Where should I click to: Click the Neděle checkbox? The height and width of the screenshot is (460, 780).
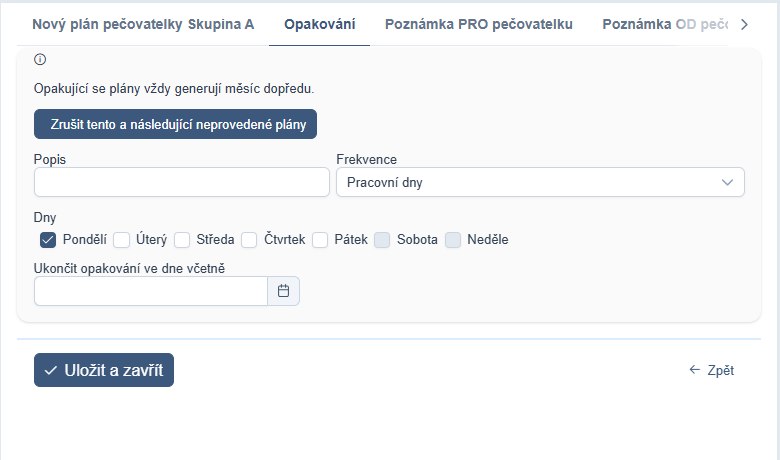click(453, 240)
